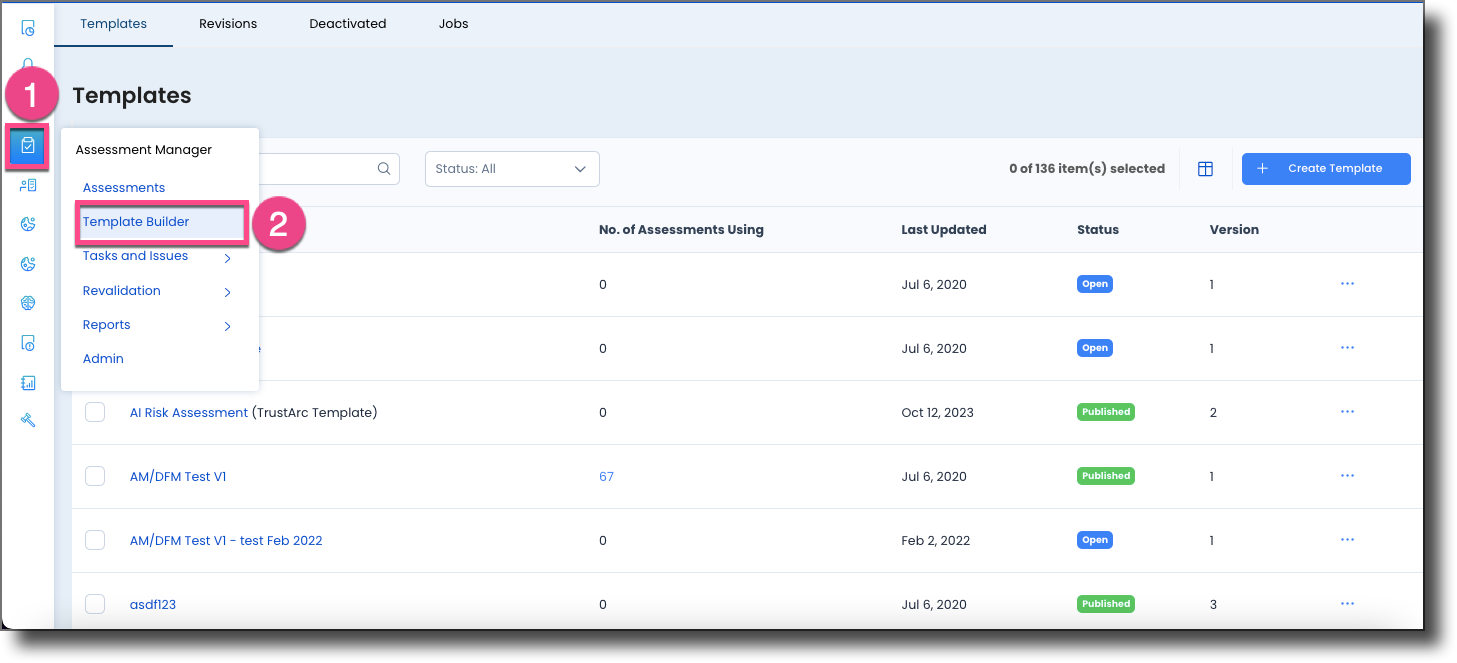Viewport: 1457px width, 663px height.
Task: Open the Deactivated tab
Action: pos(347,23)
